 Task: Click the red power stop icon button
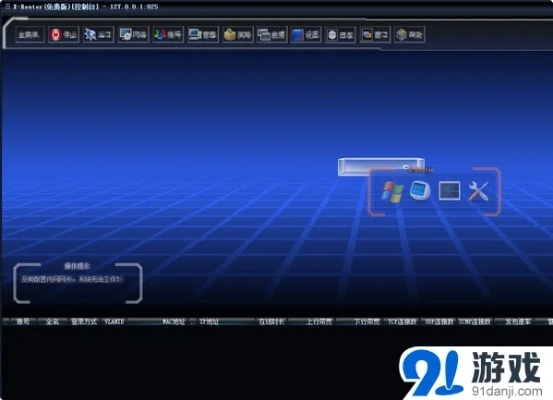pyautogui.click(x=63, y=35)
